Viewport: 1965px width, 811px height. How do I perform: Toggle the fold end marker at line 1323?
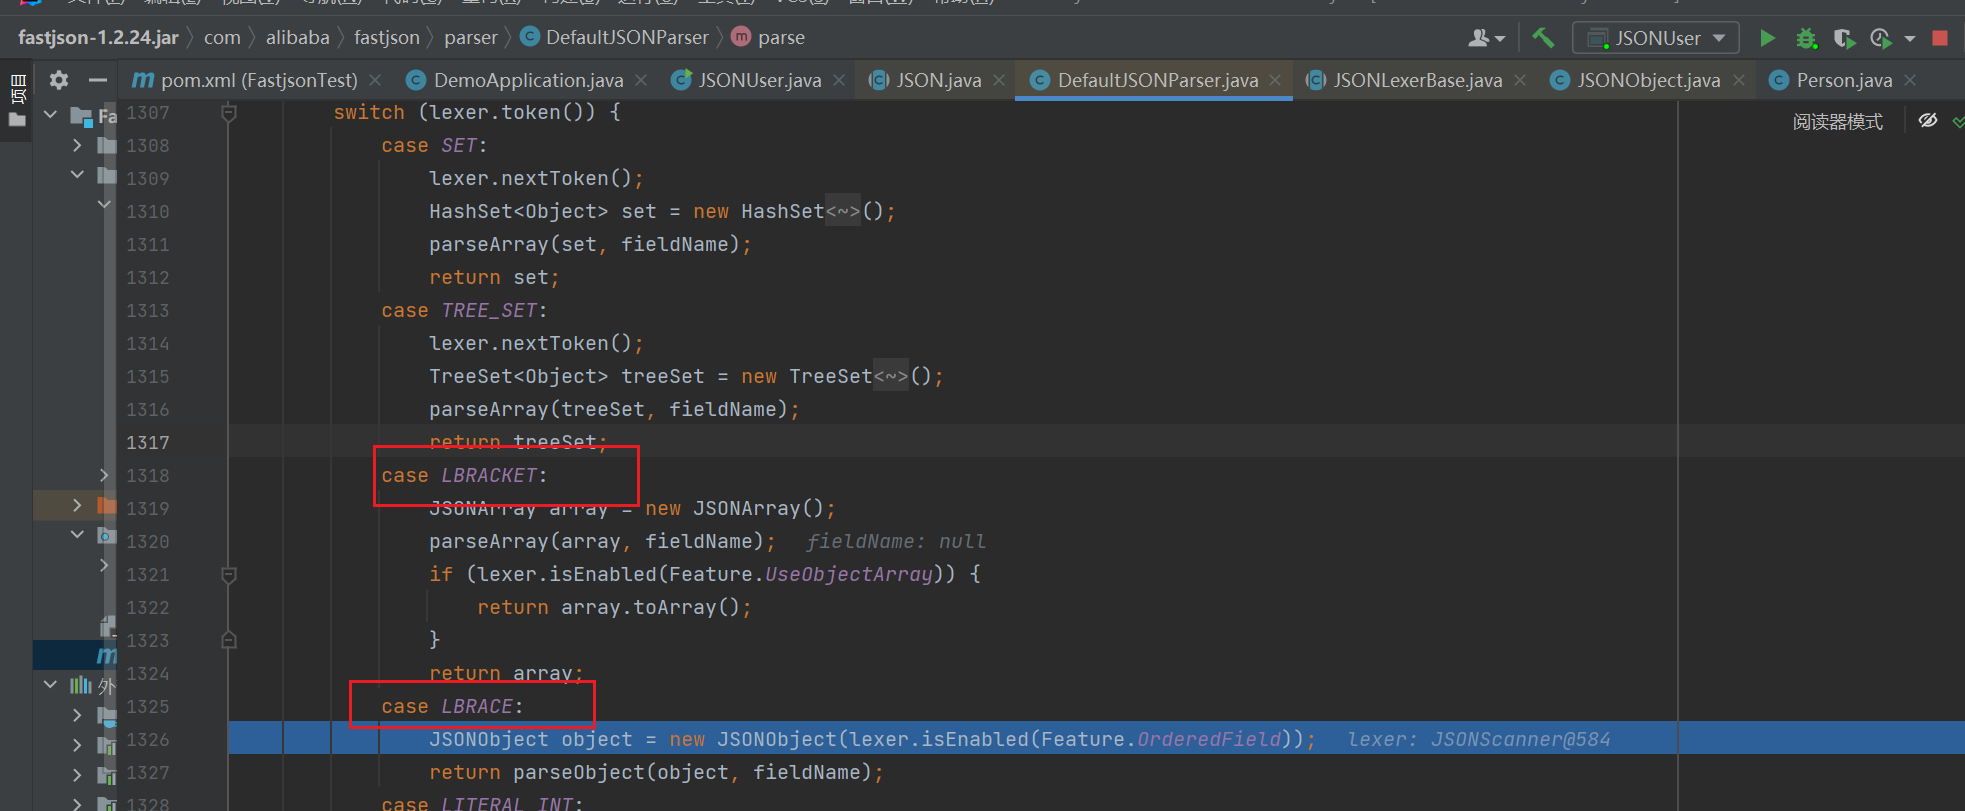click(x=228, y=640)
